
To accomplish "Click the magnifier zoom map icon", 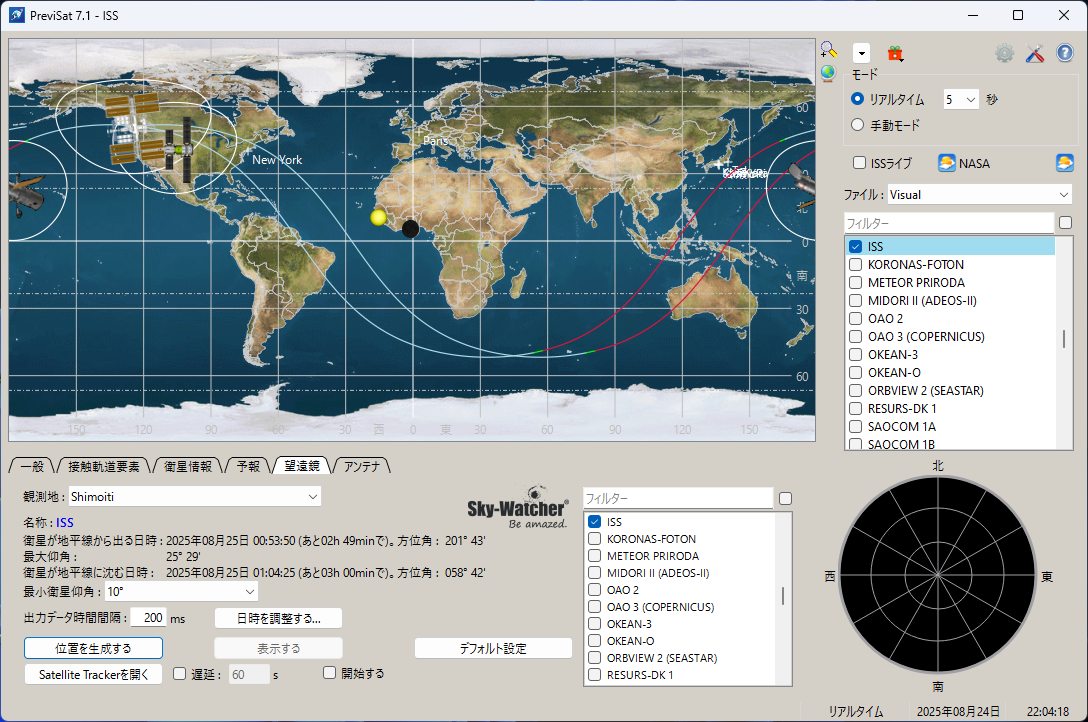I will tap(828, 49).
